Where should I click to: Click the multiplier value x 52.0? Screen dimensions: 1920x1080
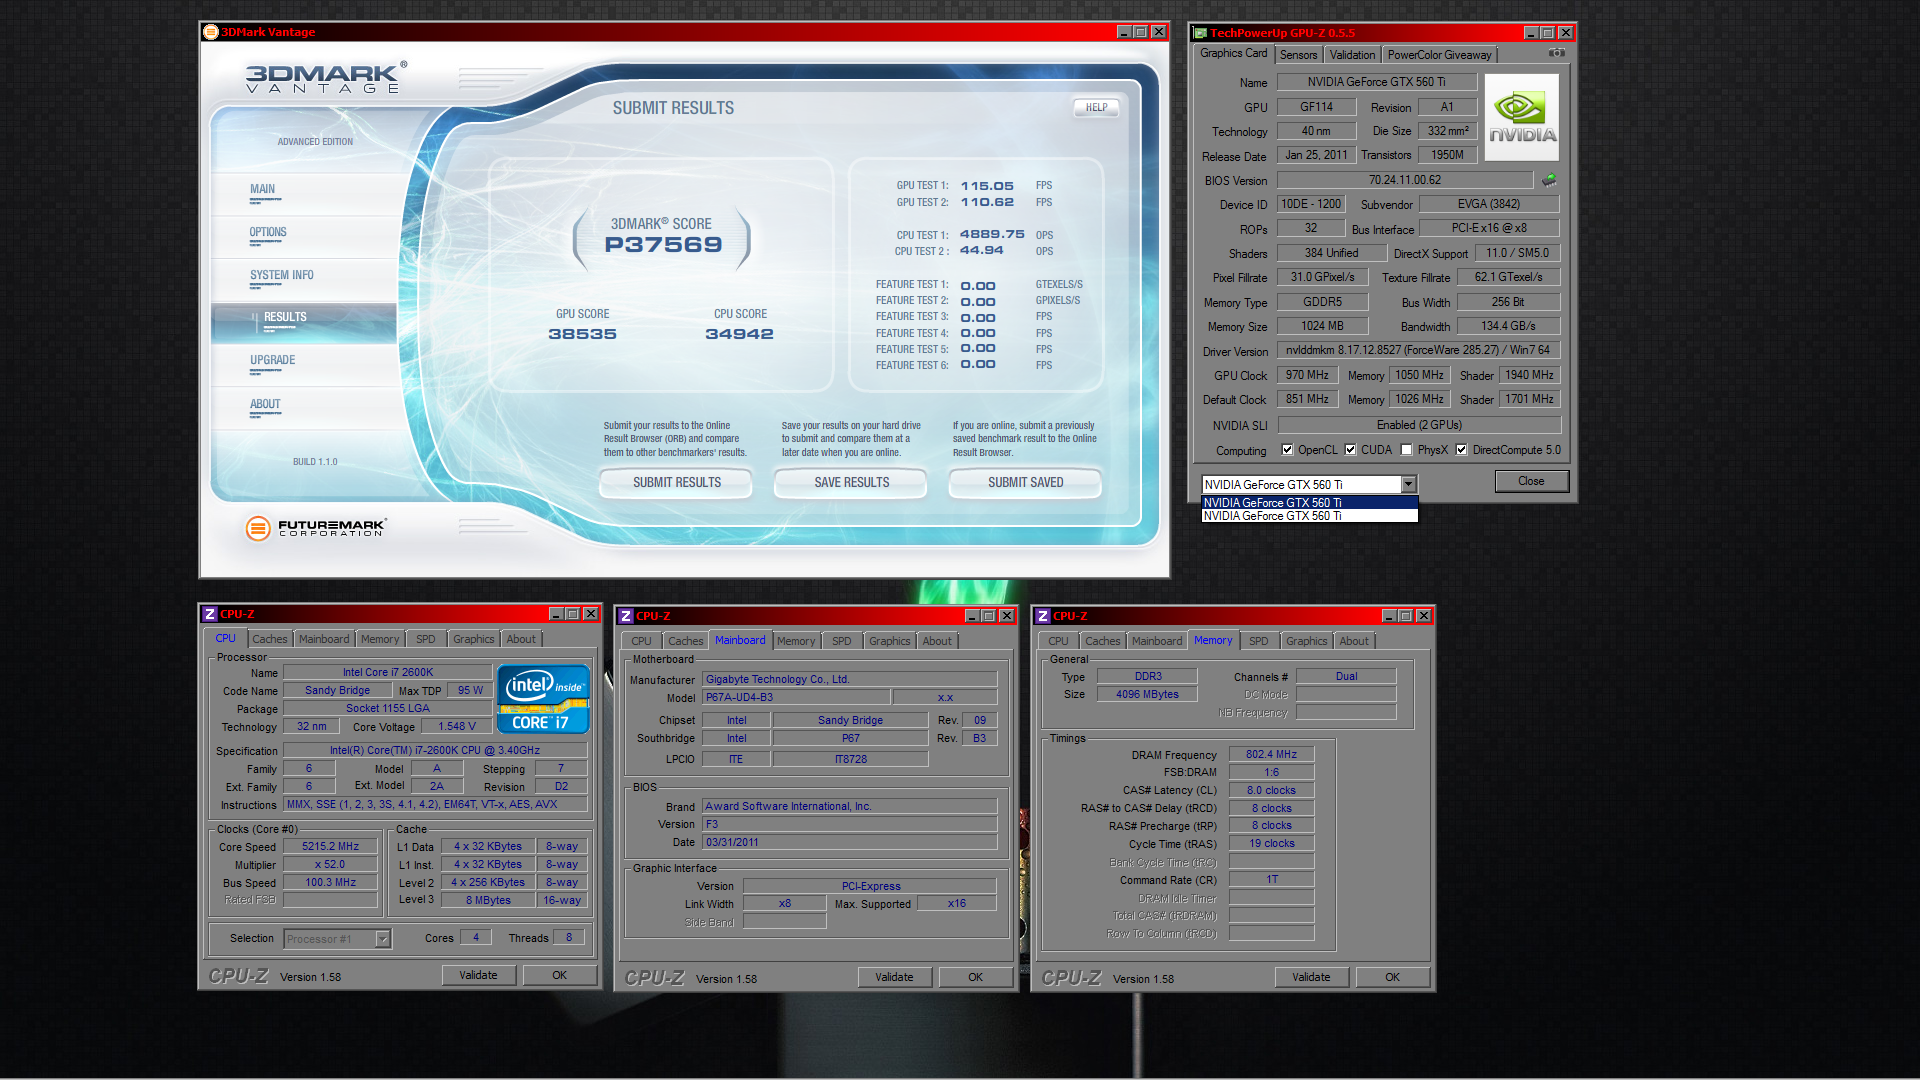(x=330, y=864)
